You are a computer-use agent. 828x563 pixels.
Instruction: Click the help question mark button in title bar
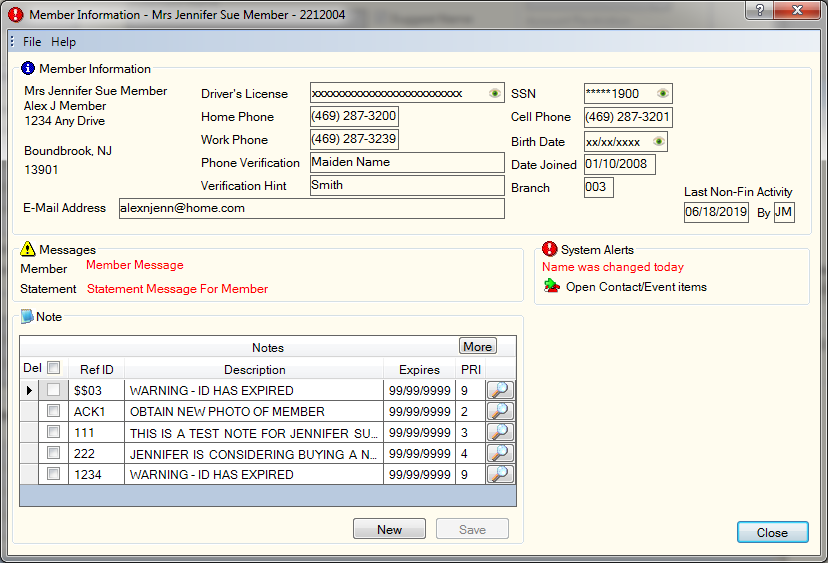[759, 10]
